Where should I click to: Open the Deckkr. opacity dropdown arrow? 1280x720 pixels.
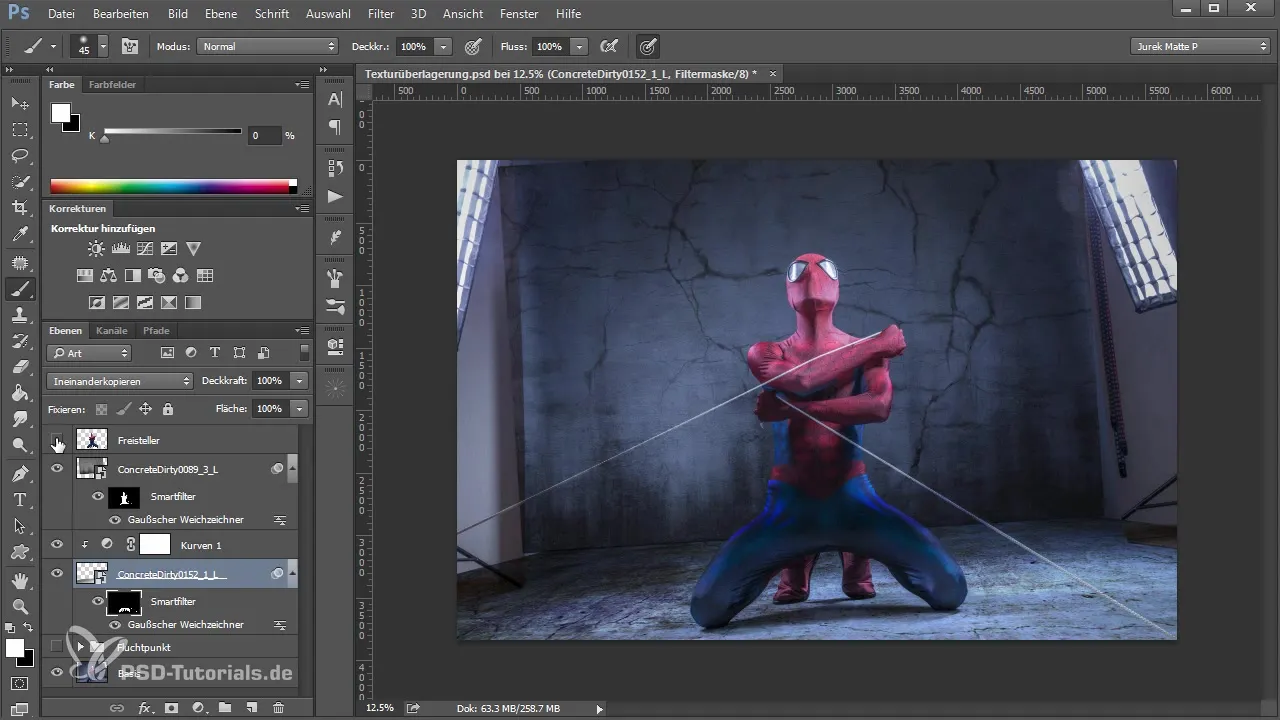point(443,46)
